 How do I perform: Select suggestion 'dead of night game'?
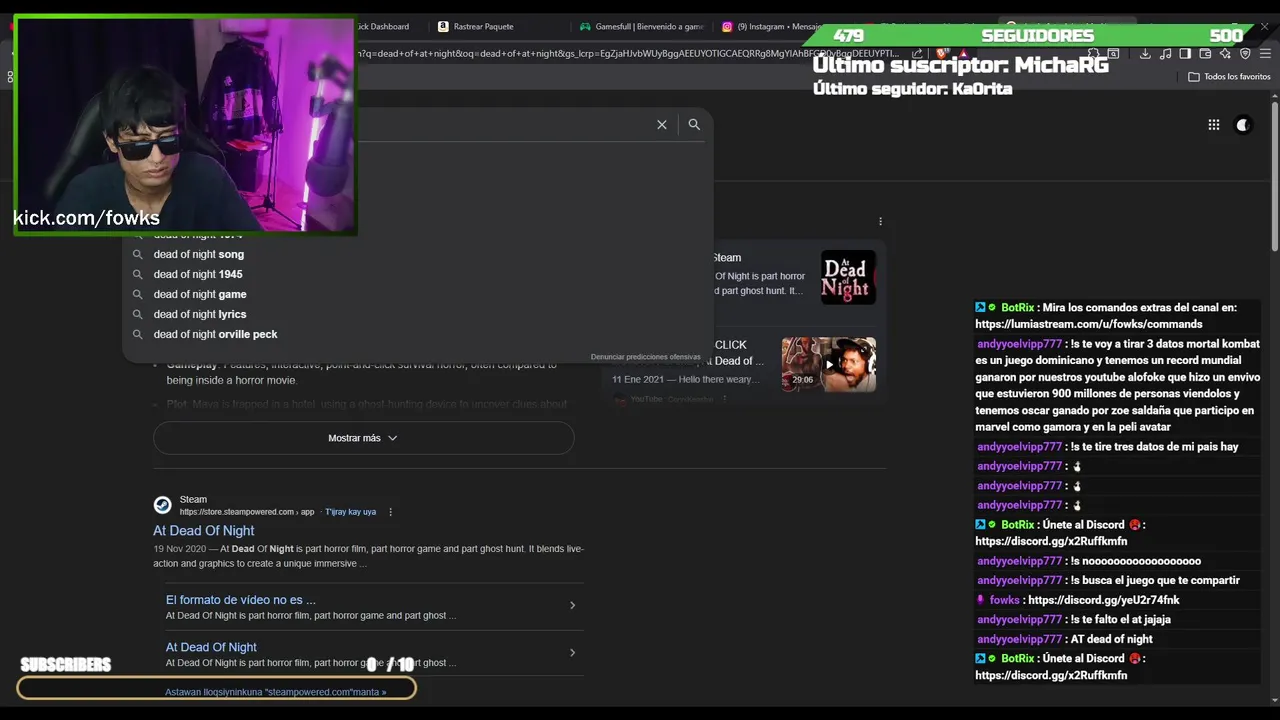tap(200, 294)
